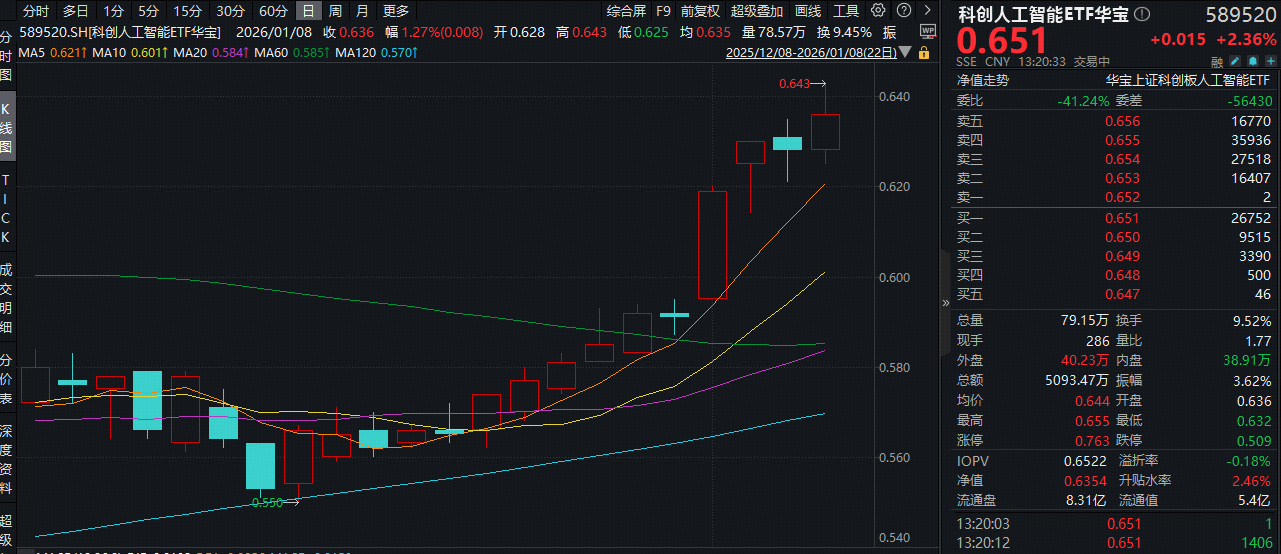Screen dimensions: 1281x554
Task: Expand the 前复权 adjustment dropdown
Action: tap(700, 11)
